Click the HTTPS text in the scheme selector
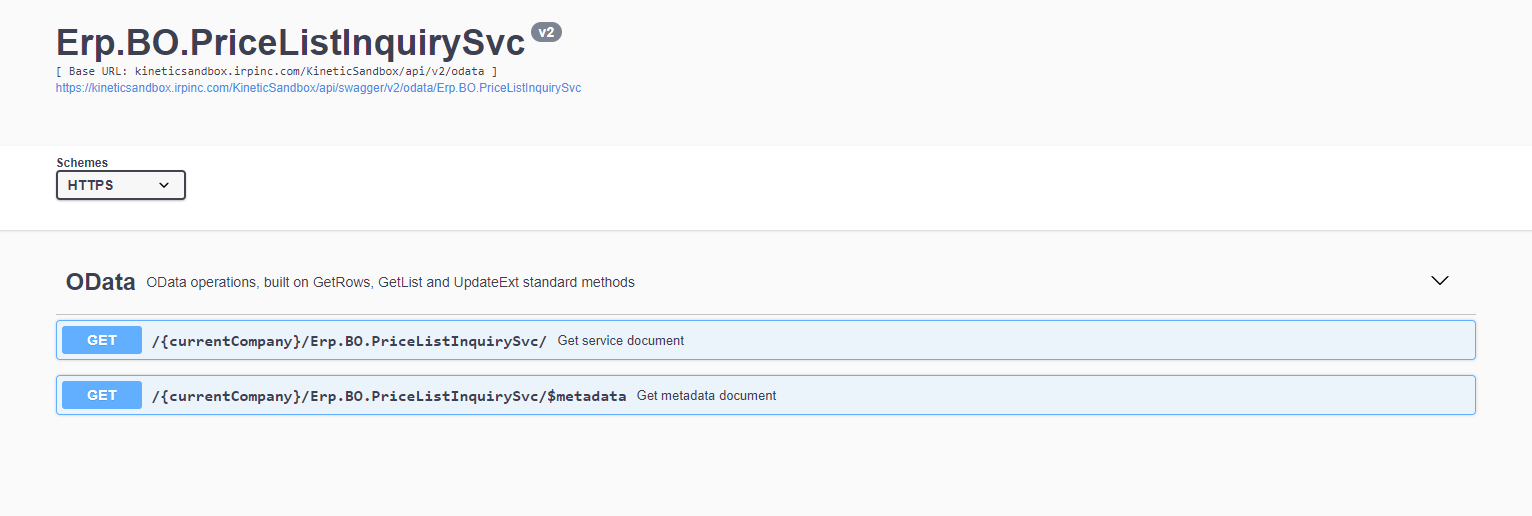The height and width of the screenshot is (516, 1532). point(91,185)
